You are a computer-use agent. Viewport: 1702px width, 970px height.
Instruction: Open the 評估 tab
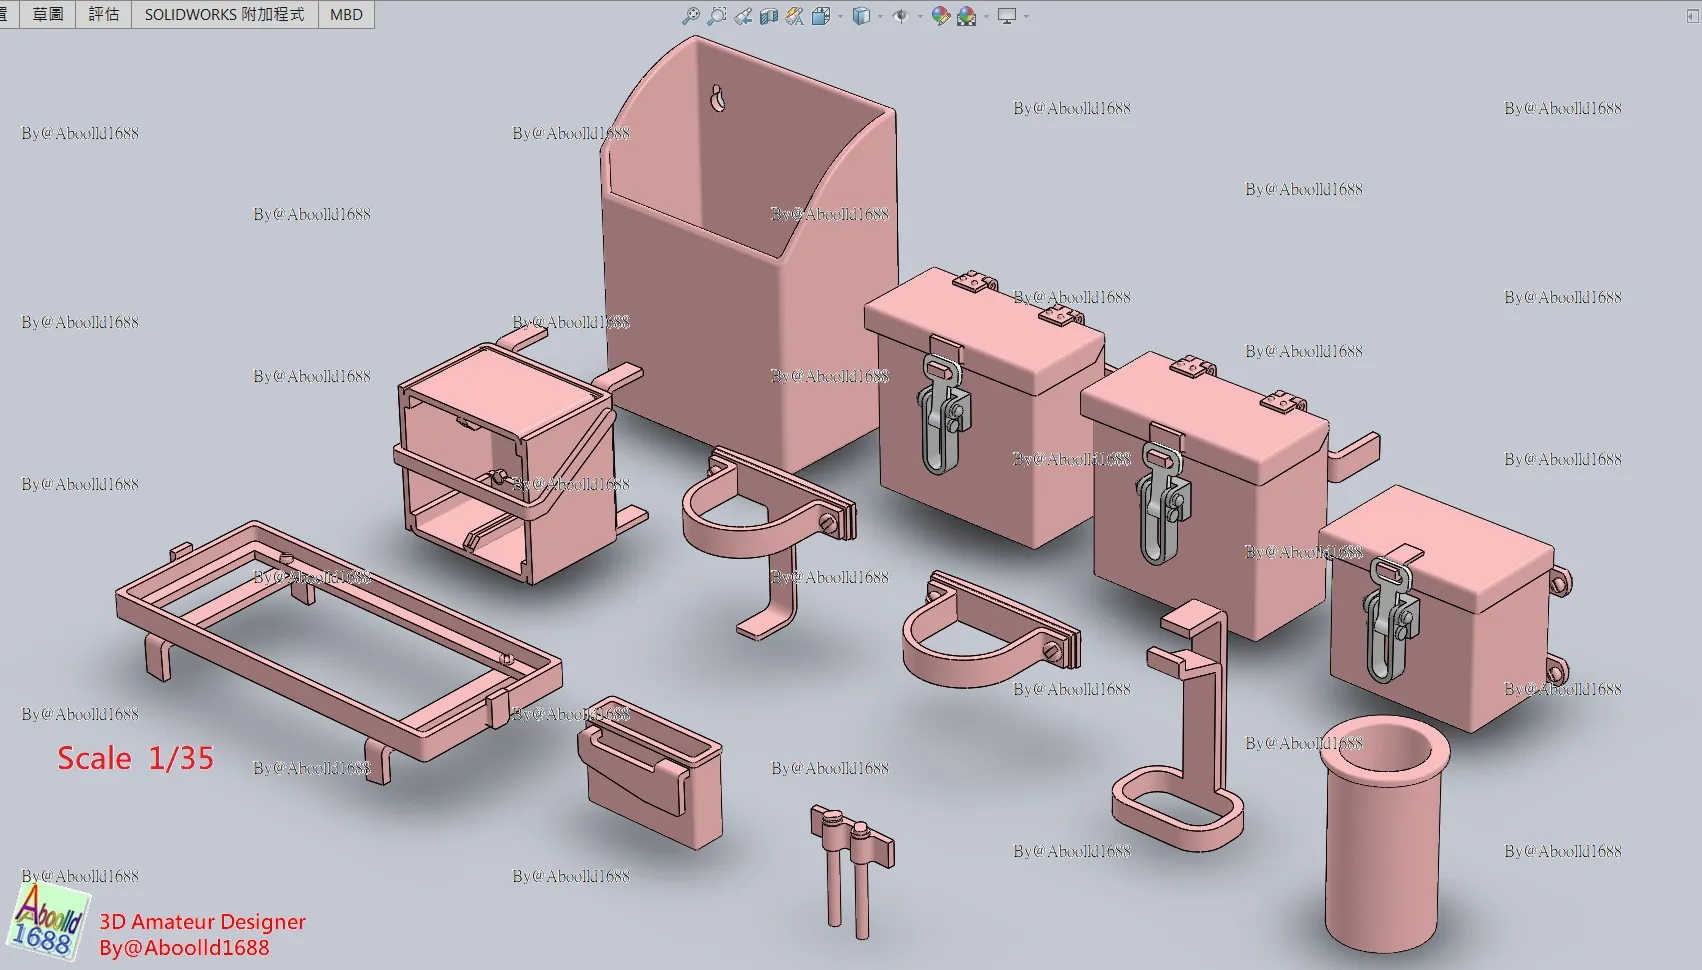(x=104, y=14)
